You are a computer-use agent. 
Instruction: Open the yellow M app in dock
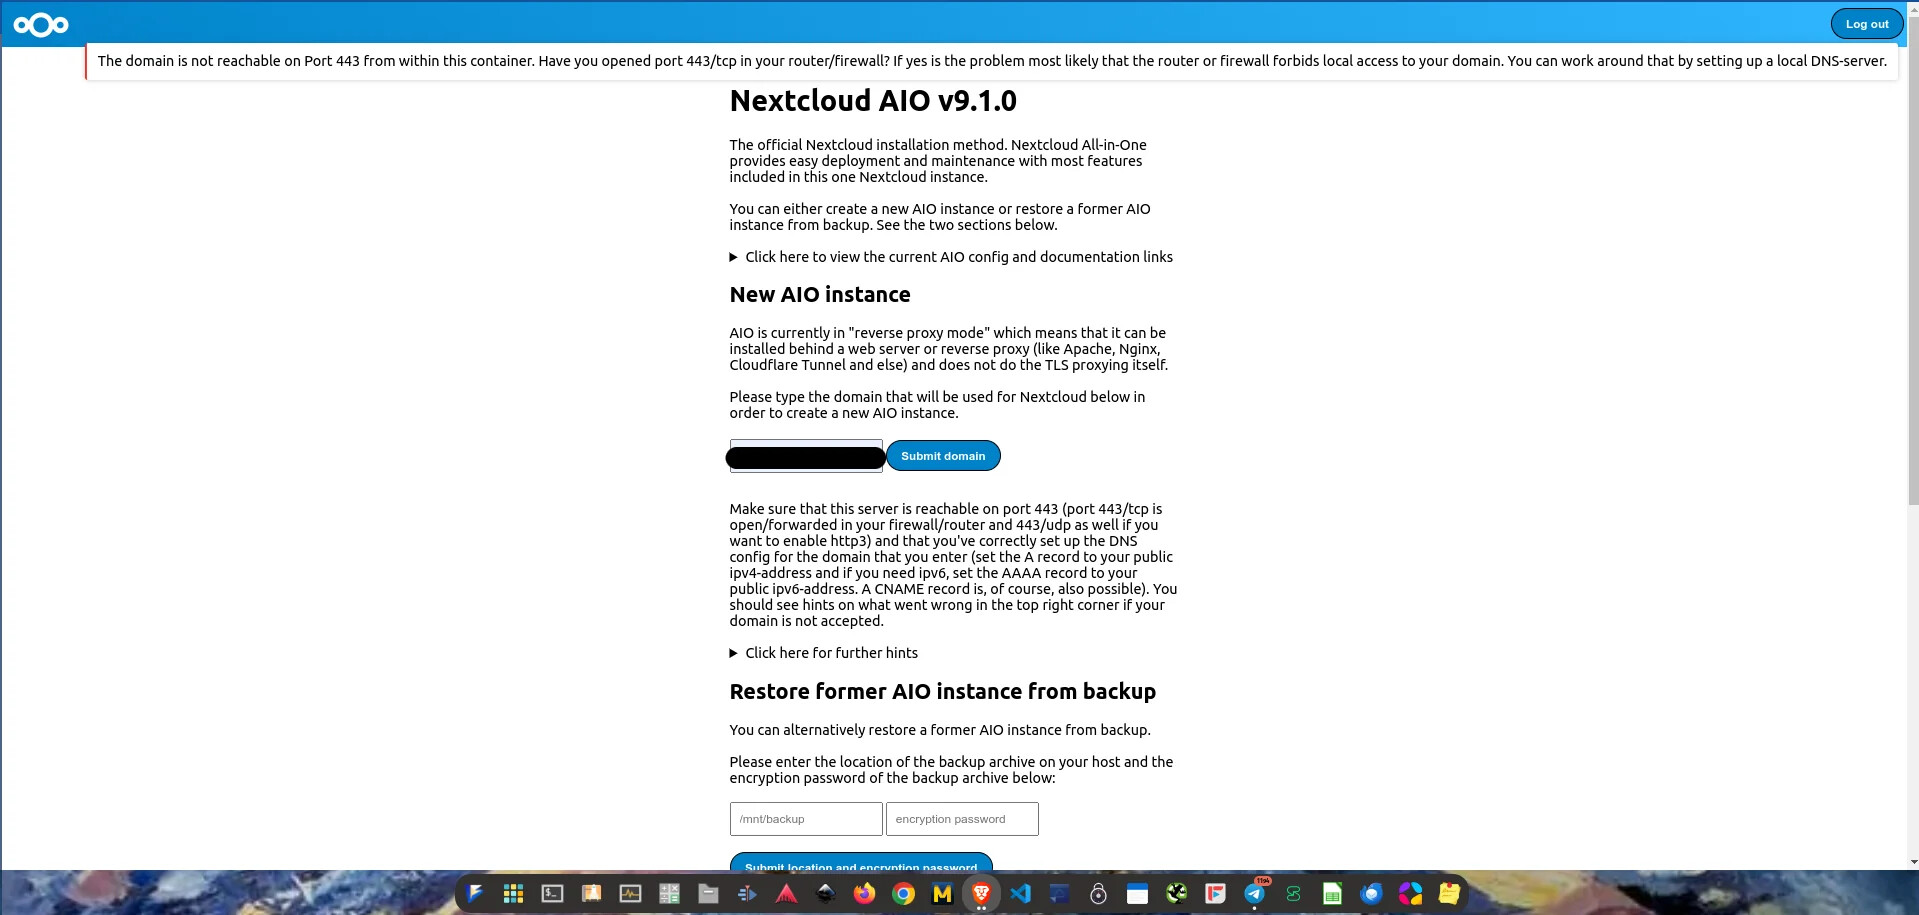[942, 893]
